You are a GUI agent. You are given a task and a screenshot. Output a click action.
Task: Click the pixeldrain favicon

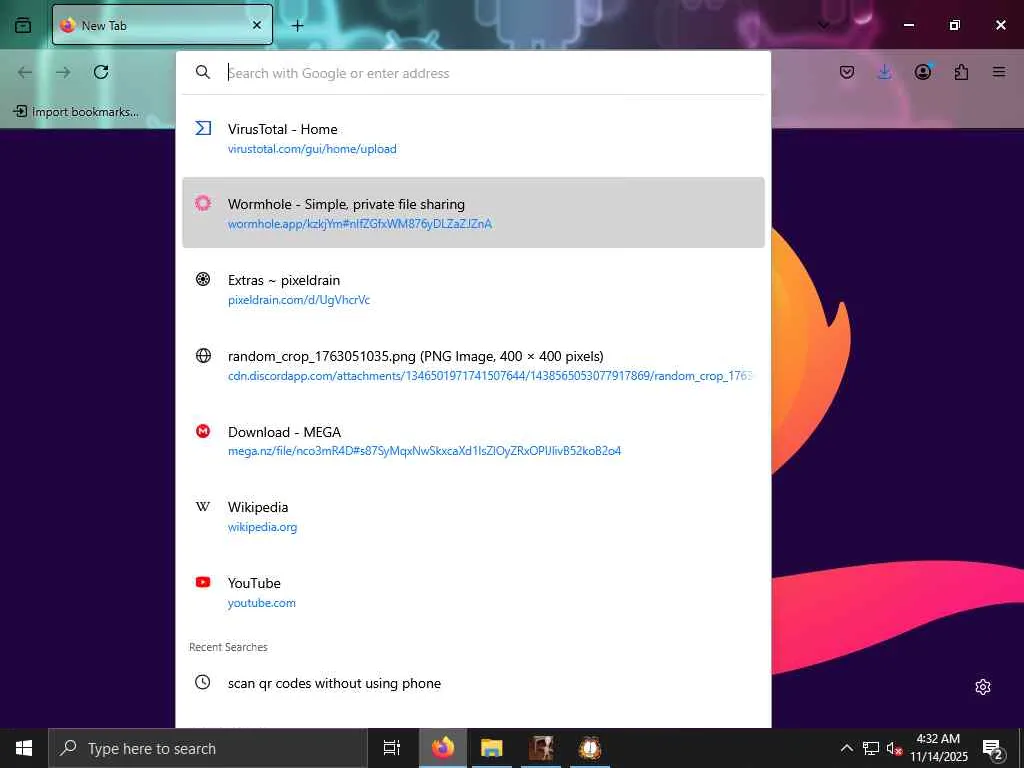click(203, 280)
